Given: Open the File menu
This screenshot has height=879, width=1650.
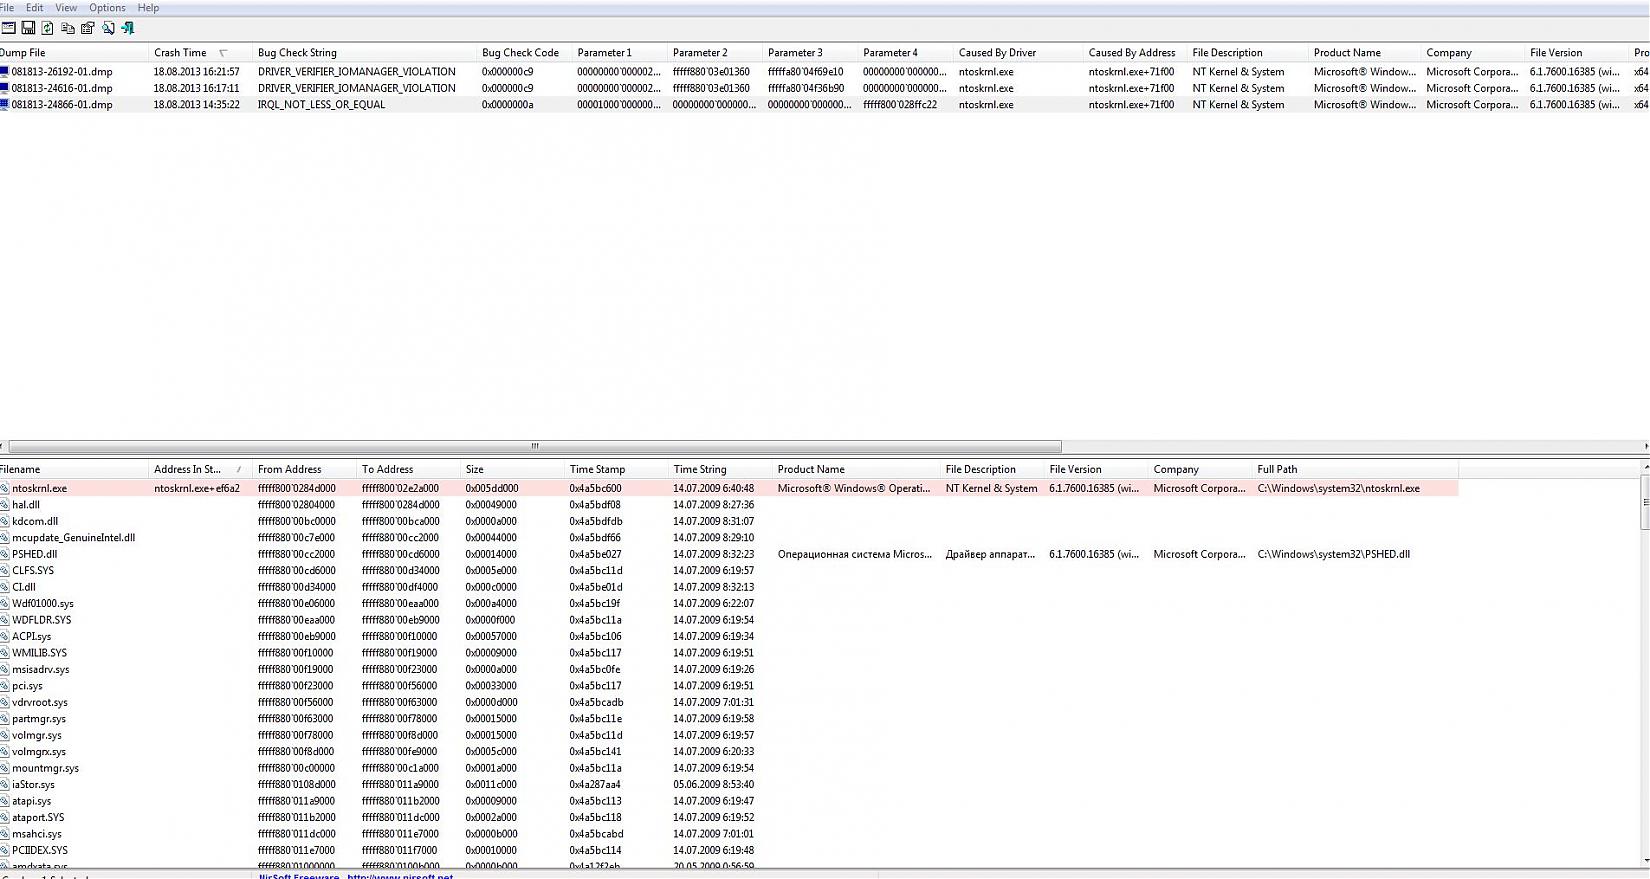Looking at the screenshot, I should (7, 8).
